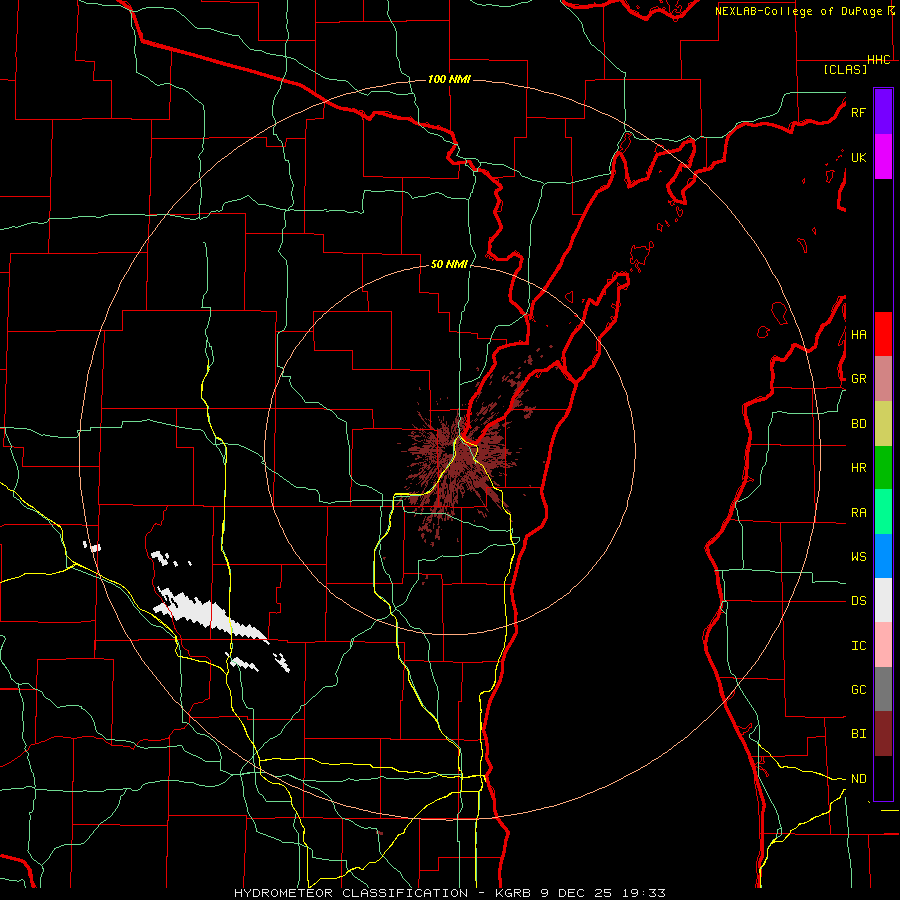Click the BI legend label
This screenshot has height=900, width=900.
pyautogui.click(x=858, y=734)
